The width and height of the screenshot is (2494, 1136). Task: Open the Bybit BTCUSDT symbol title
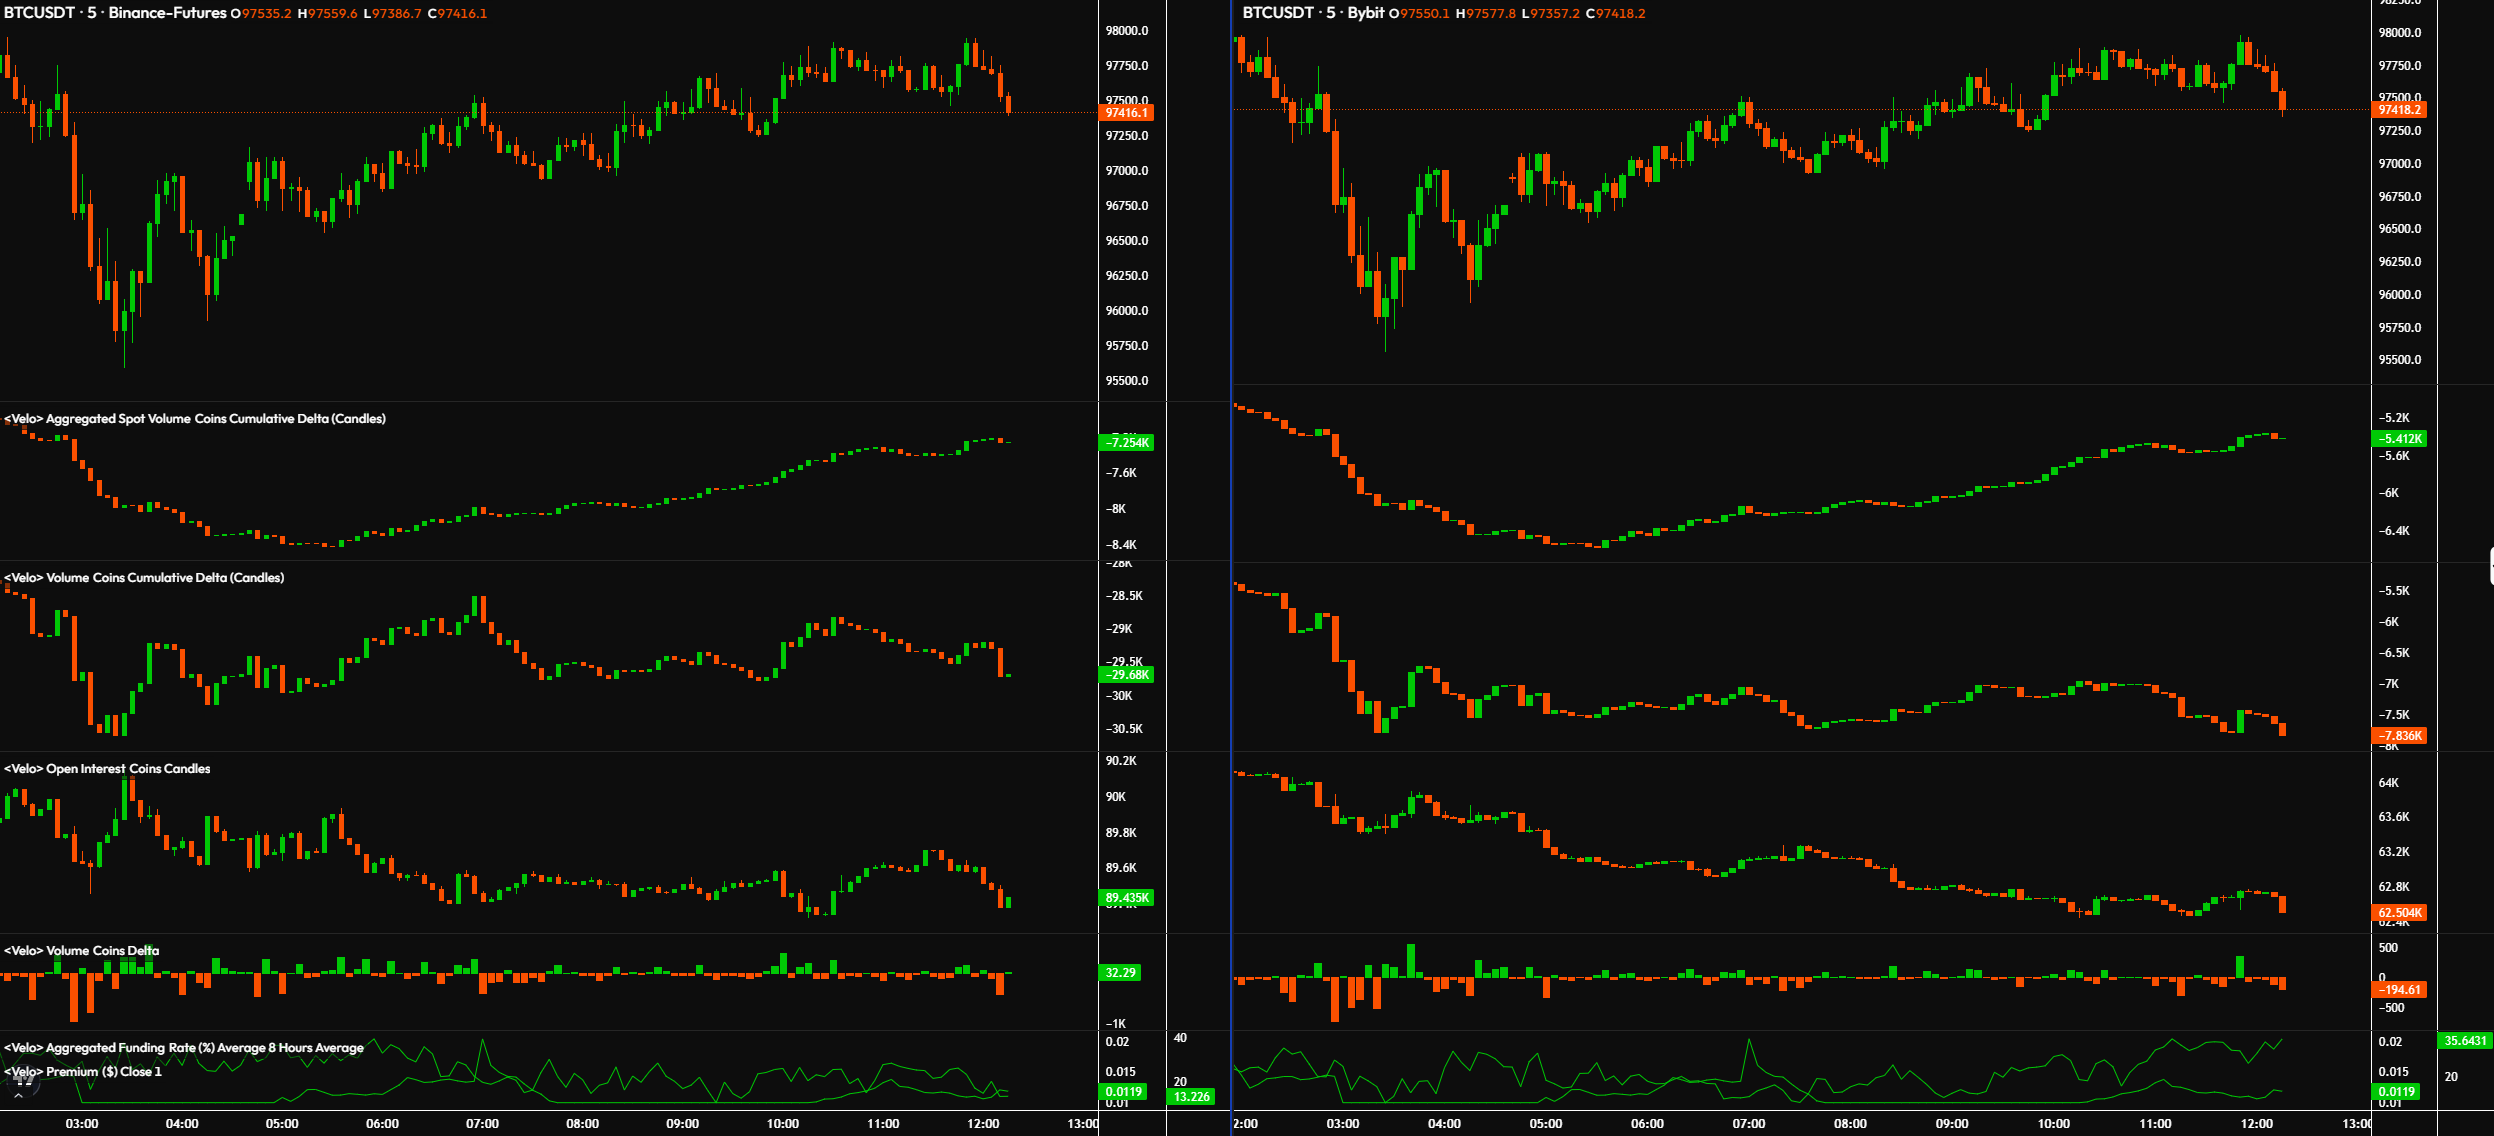pos(1313,13)
